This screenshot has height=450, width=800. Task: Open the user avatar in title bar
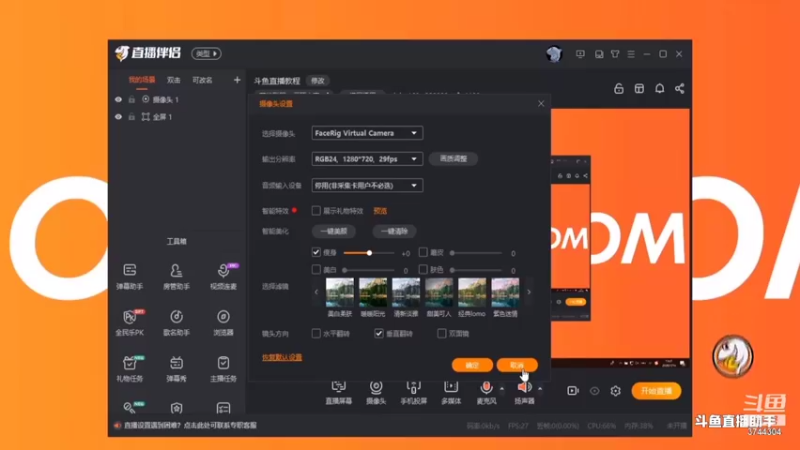(x=554, y=54)
